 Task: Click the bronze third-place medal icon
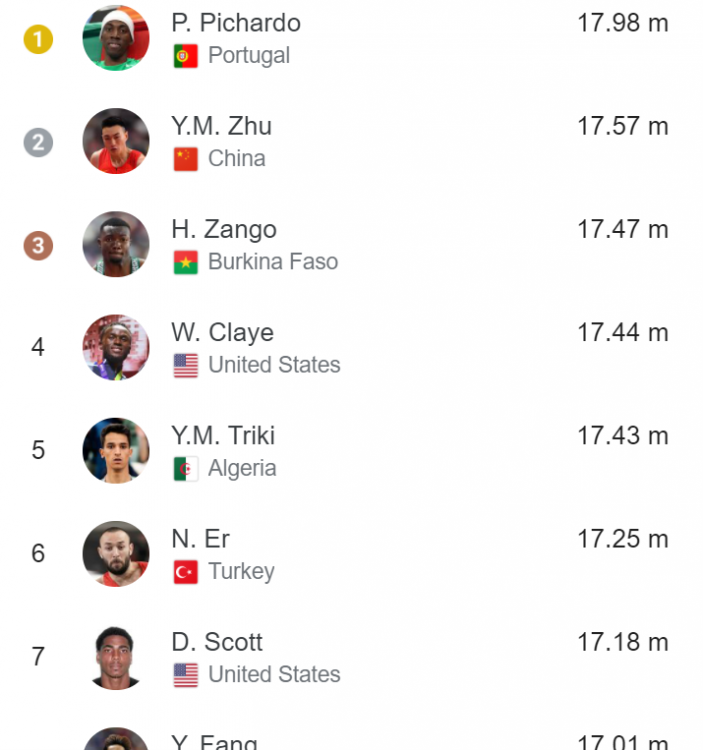coord(38,245)
